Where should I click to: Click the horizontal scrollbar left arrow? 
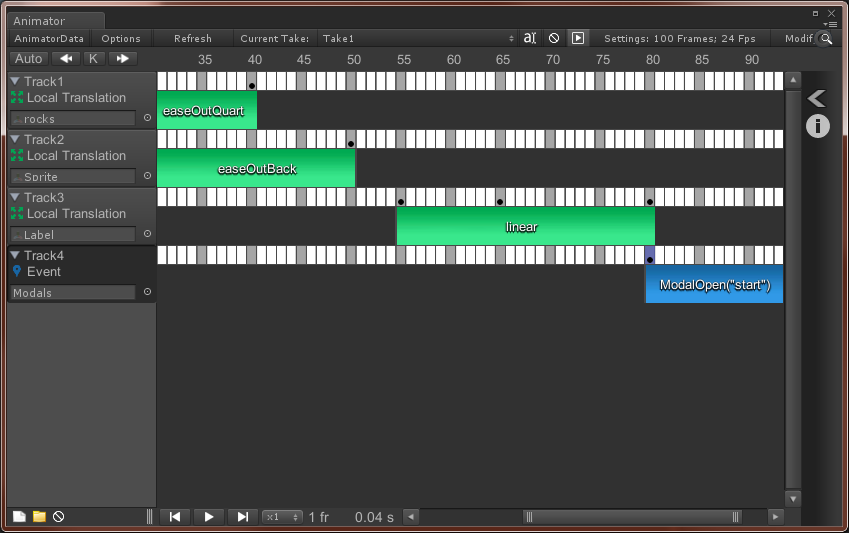tap(411, 517)
